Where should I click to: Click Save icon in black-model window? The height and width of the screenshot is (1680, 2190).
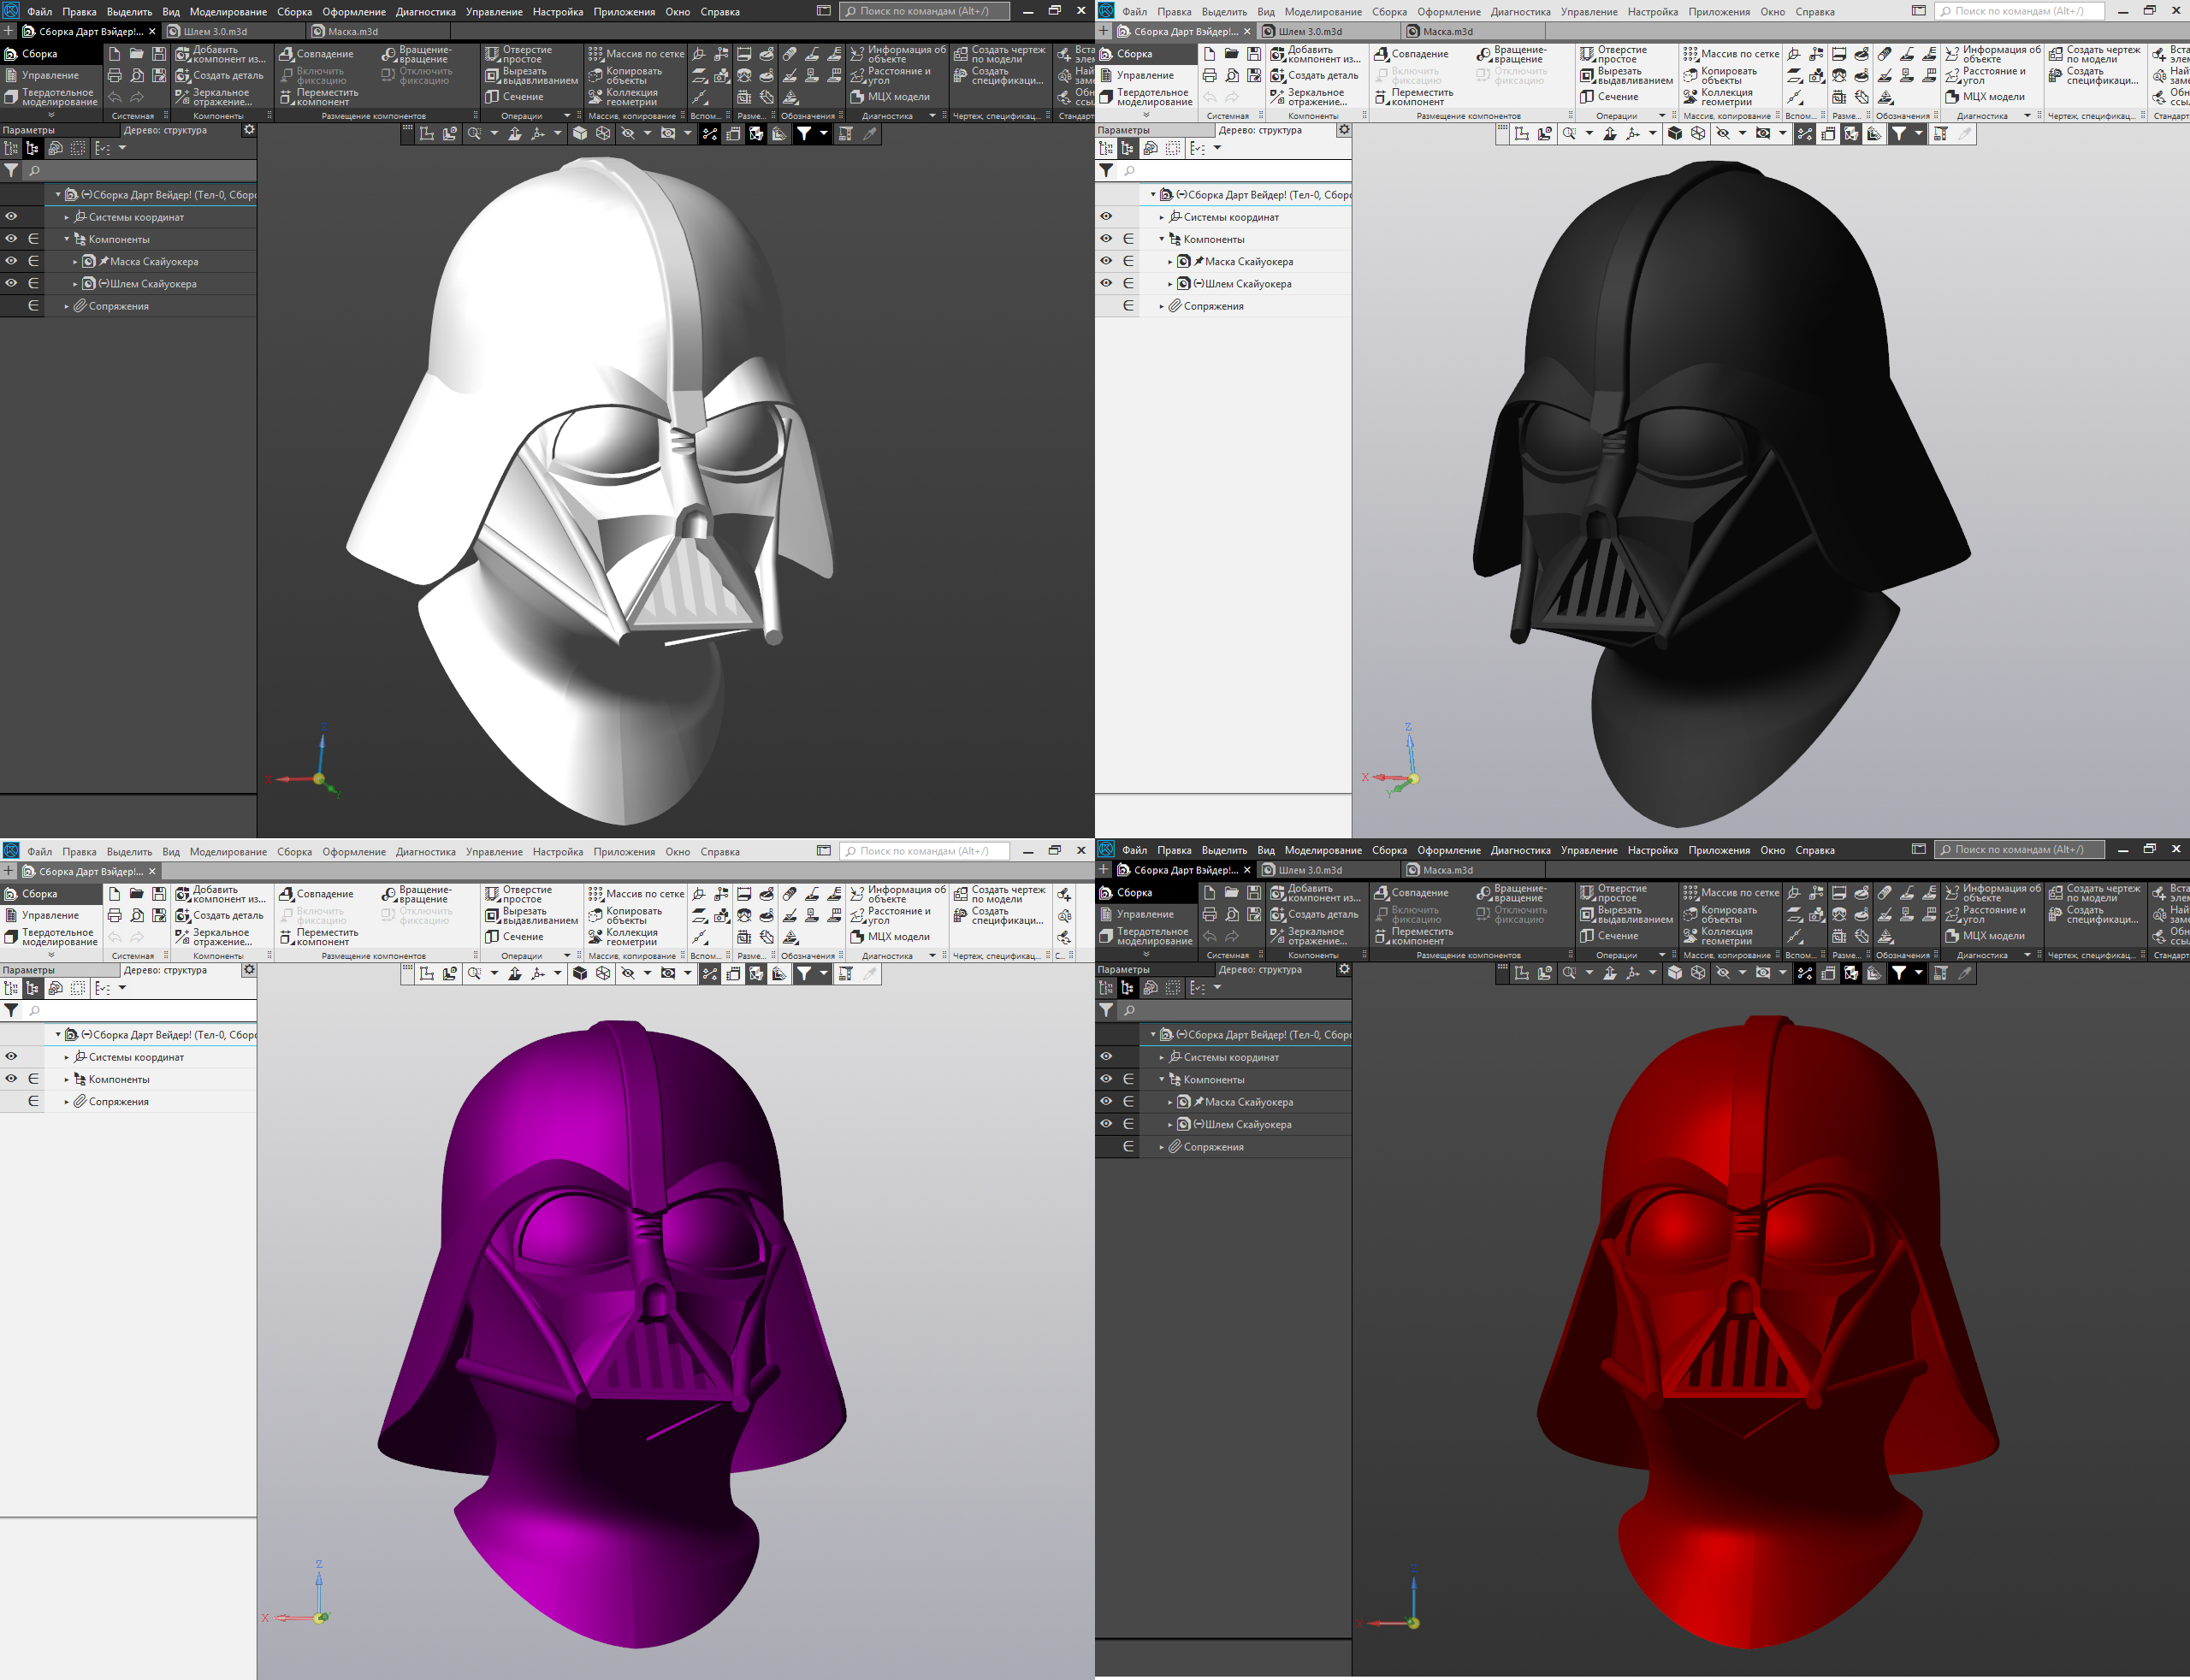point(1253,54)
